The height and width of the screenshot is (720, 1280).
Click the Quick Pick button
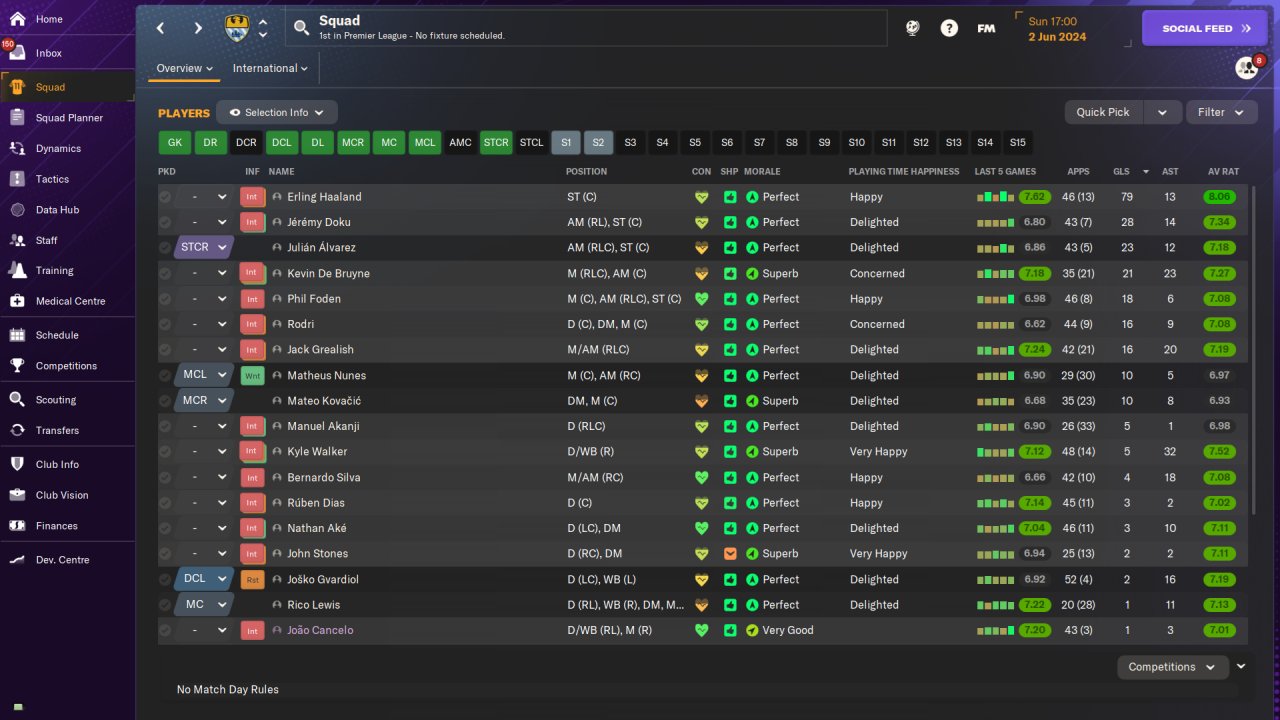[x=1103, y=112]
